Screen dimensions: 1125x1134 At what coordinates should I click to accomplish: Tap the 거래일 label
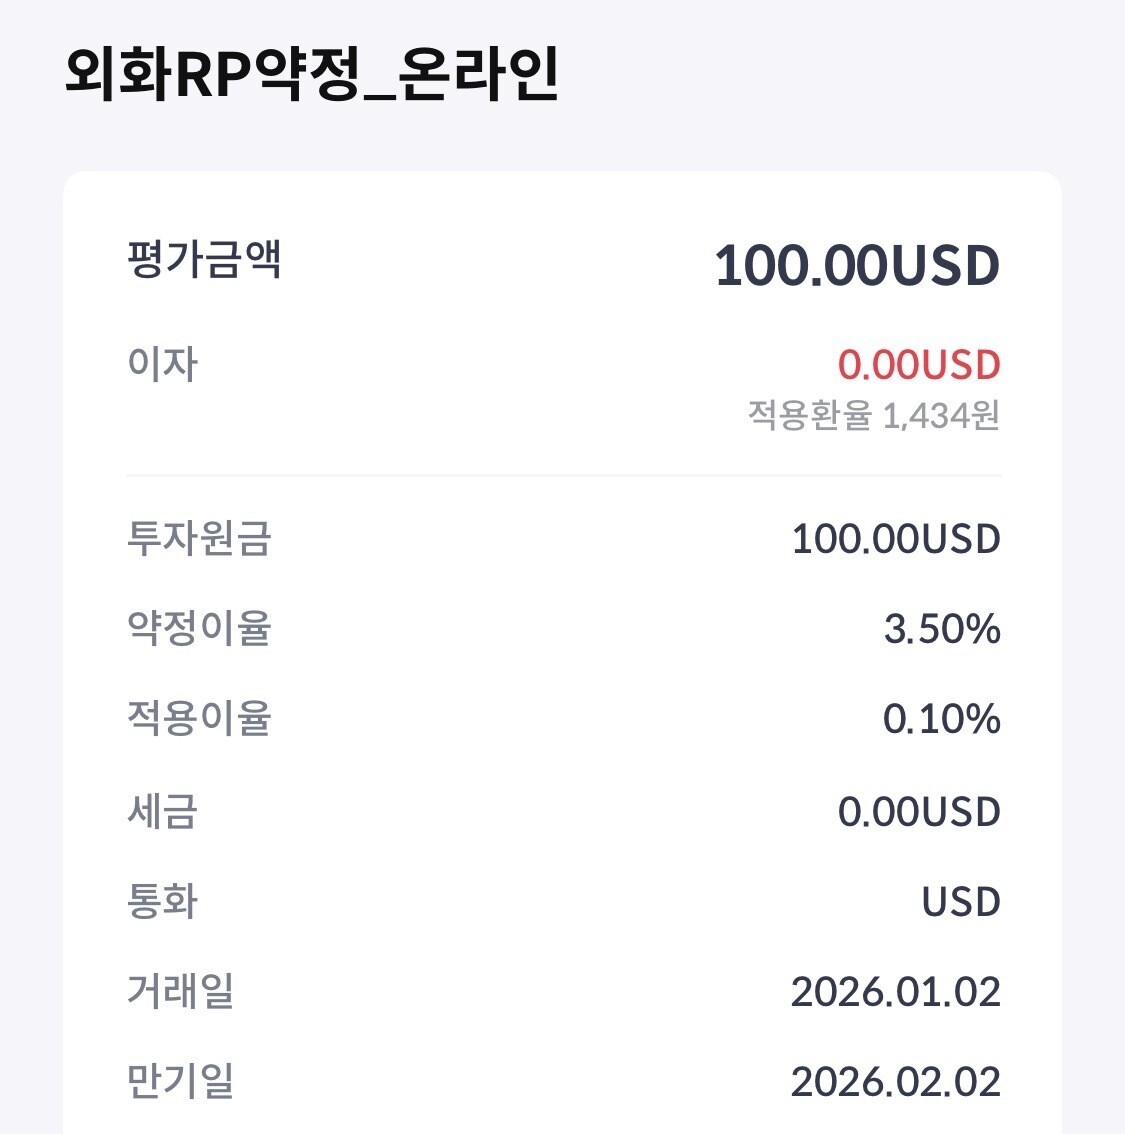181,991
